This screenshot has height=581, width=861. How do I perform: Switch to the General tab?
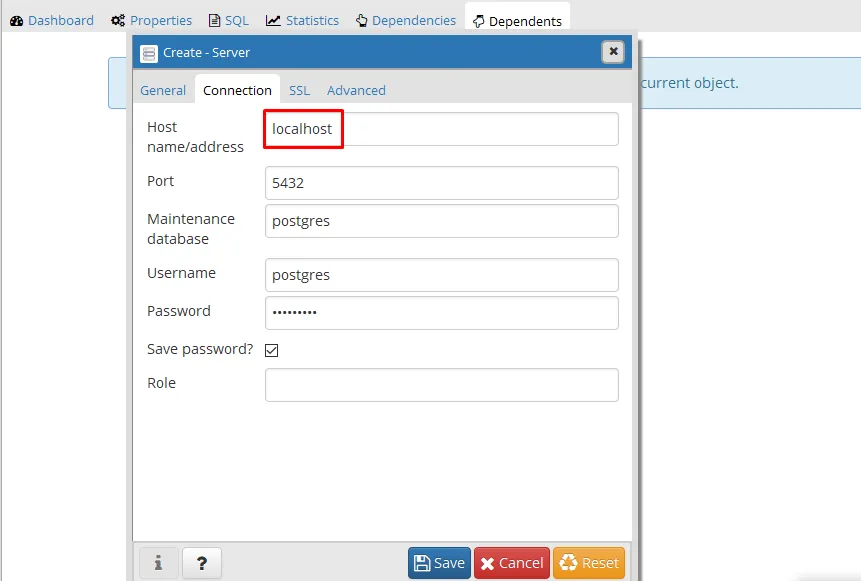pos(163,90)
